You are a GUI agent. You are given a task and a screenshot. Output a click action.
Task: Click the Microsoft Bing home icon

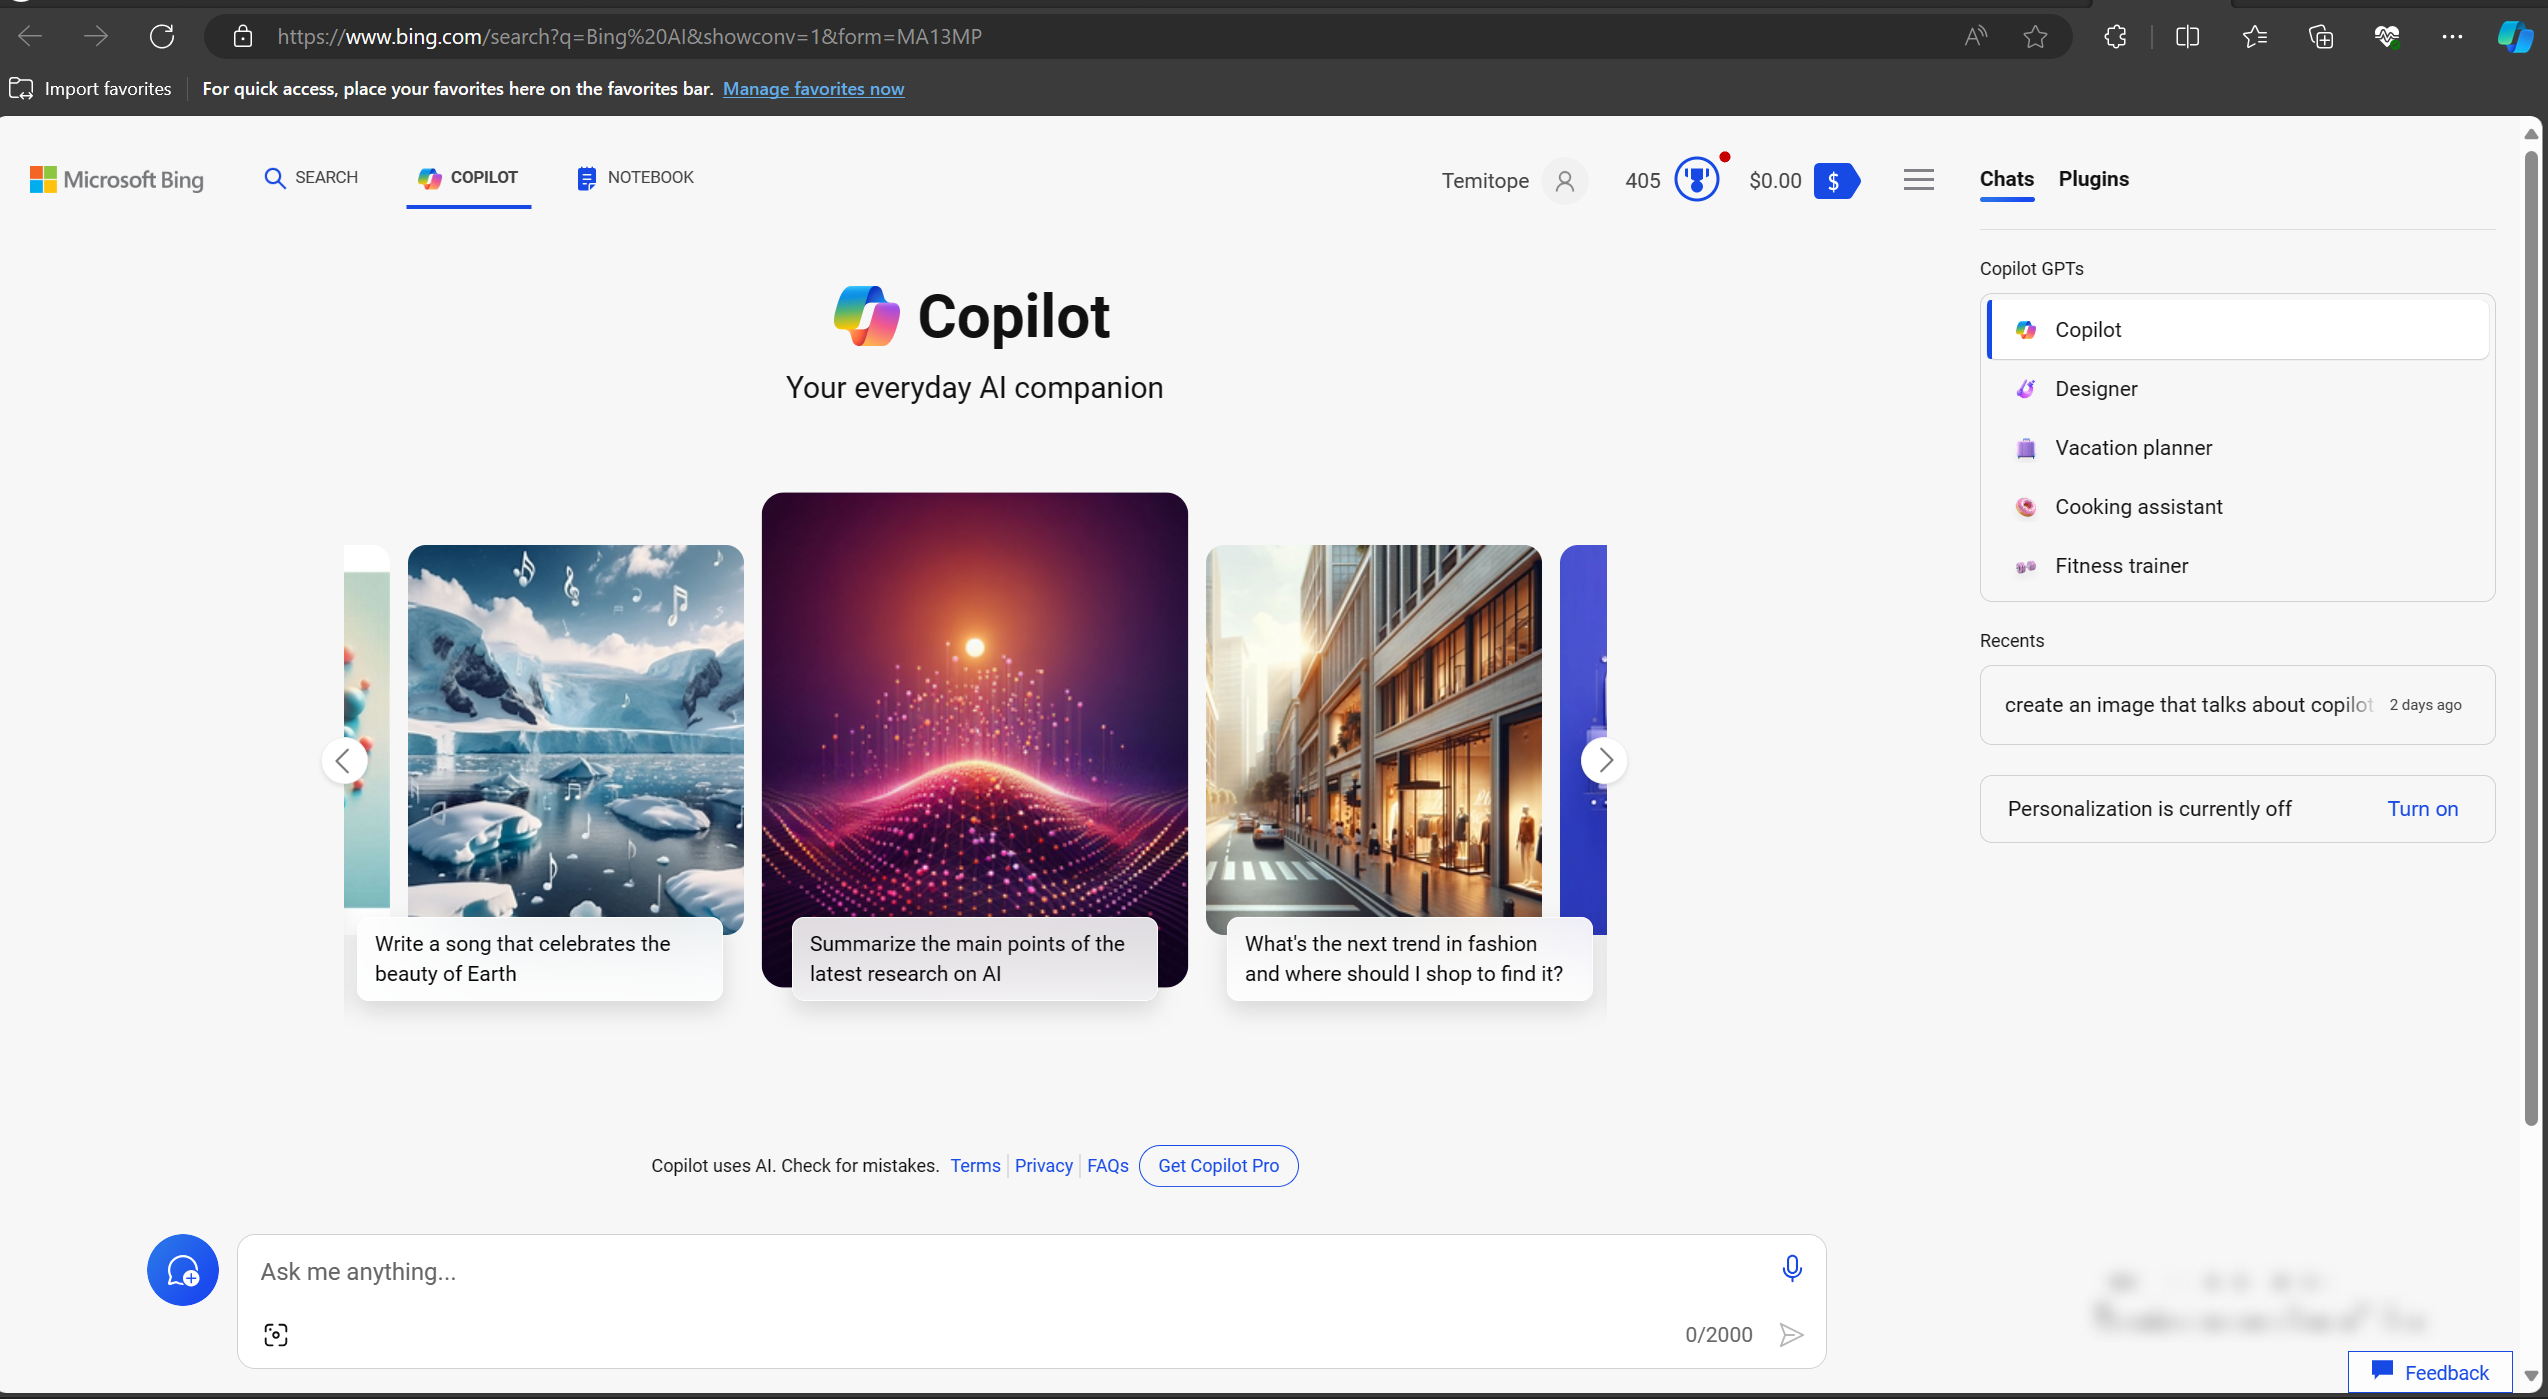click(x=117, y=179)
